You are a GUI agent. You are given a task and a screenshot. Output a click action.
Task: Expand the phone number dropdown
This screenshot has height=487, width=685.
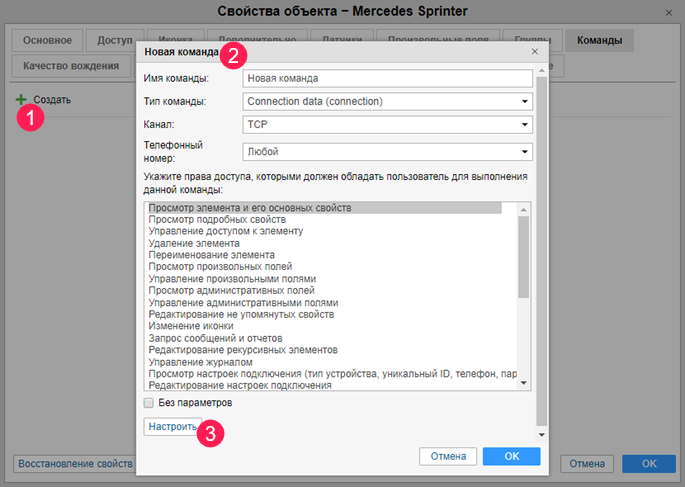click(525, 152)
